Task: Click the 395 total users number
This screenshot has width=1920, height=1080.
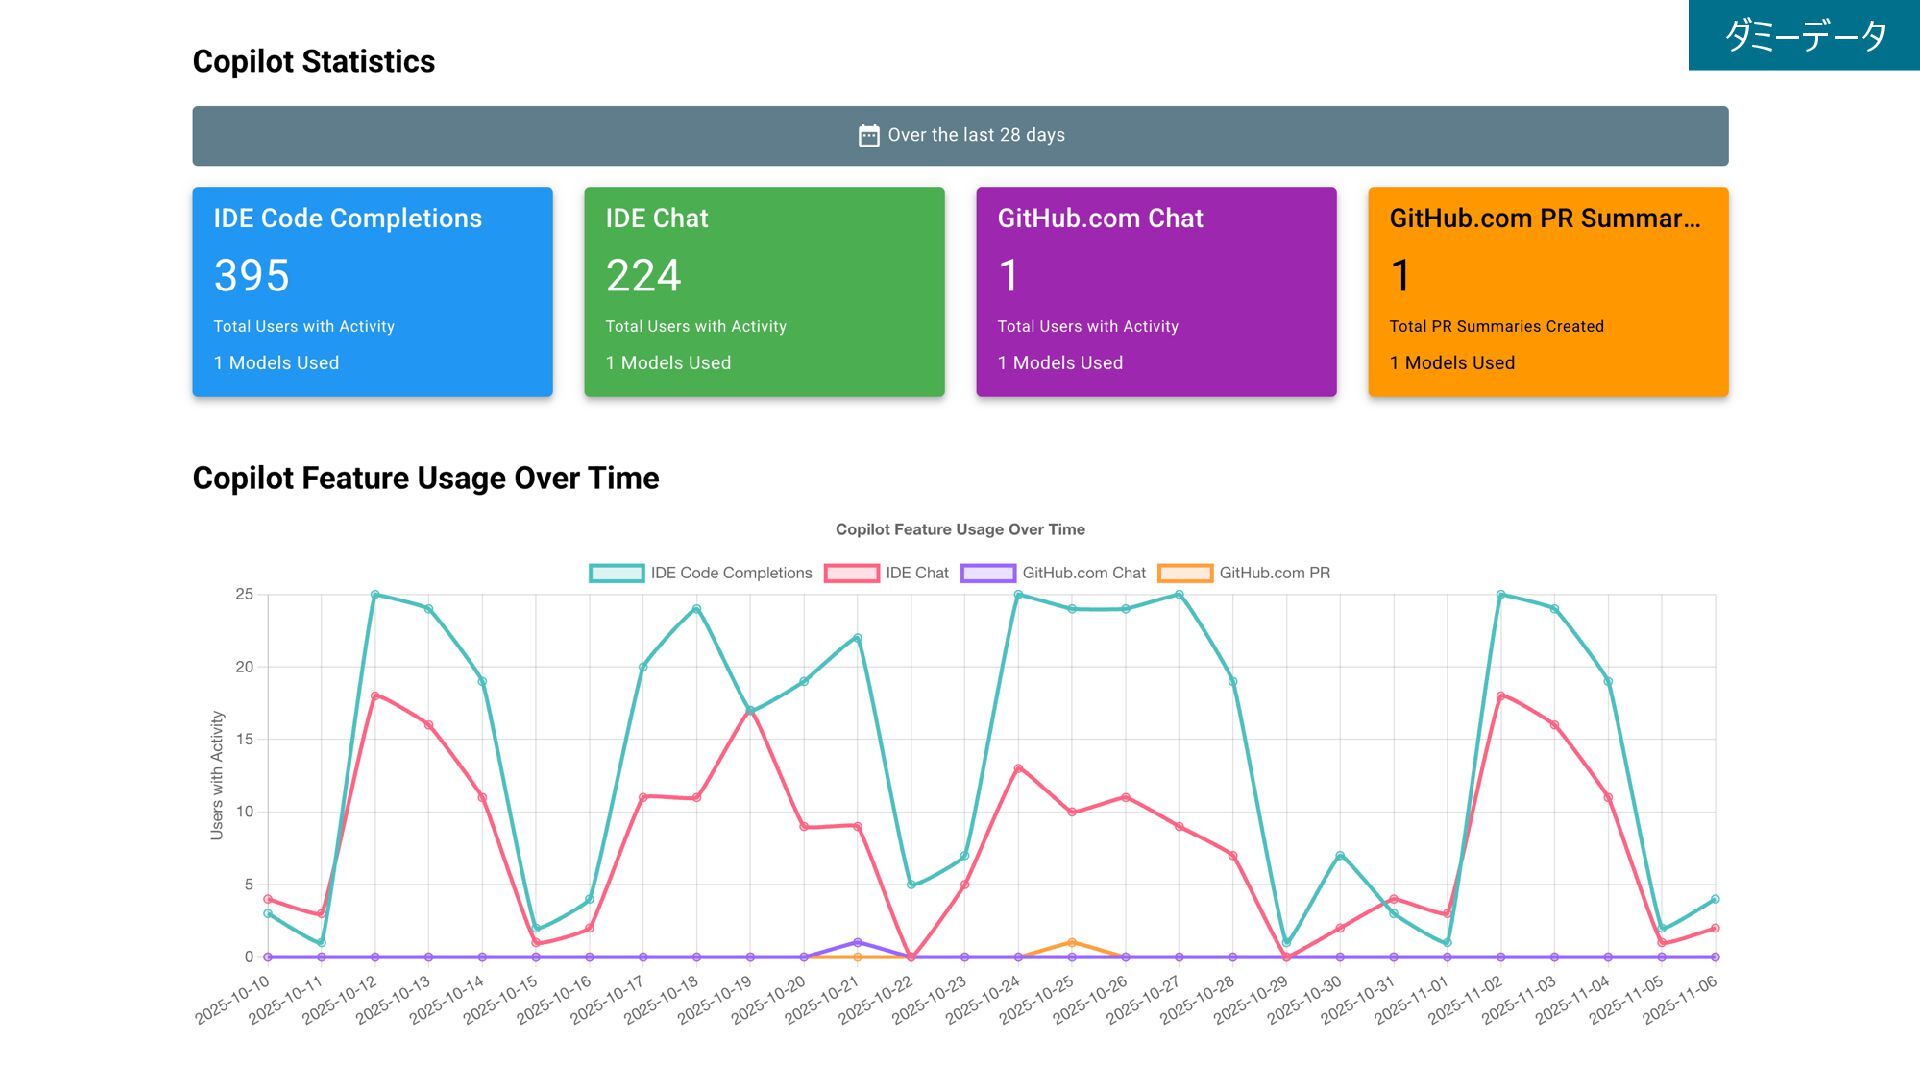Action: (252, 275)
